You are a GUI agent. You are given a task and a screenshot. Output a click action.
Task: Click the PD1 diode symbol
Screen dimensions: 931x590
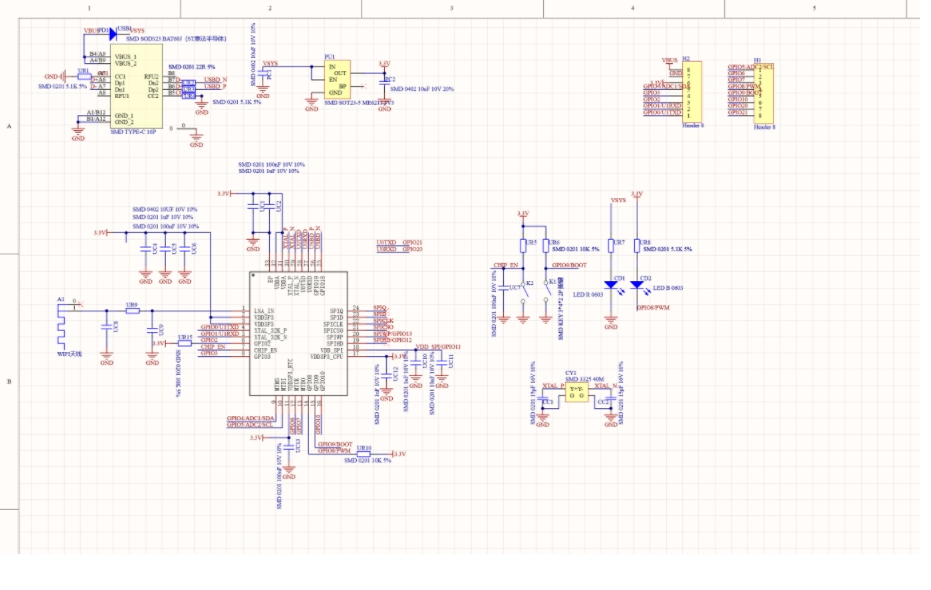pos(111,33)
